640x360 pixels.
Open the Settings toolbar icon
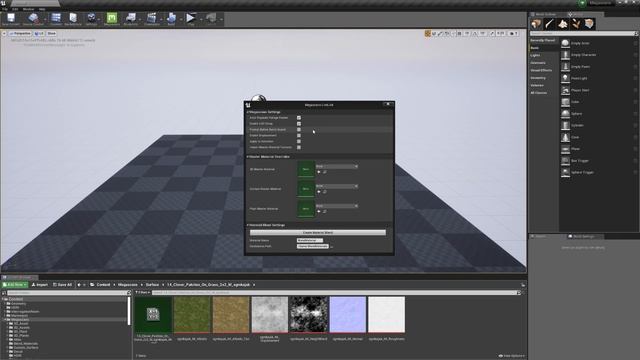(91, 18)
